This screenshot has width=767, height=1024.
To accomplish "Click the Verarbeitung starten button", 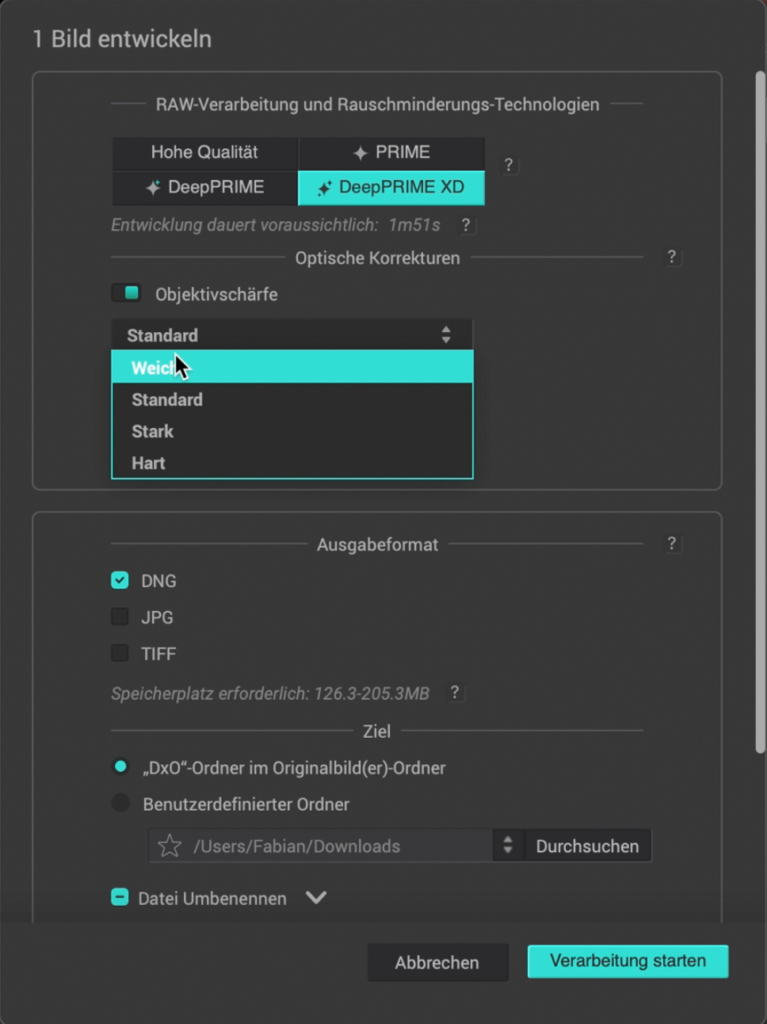I will pyautogui.click(x=627, y=961).
